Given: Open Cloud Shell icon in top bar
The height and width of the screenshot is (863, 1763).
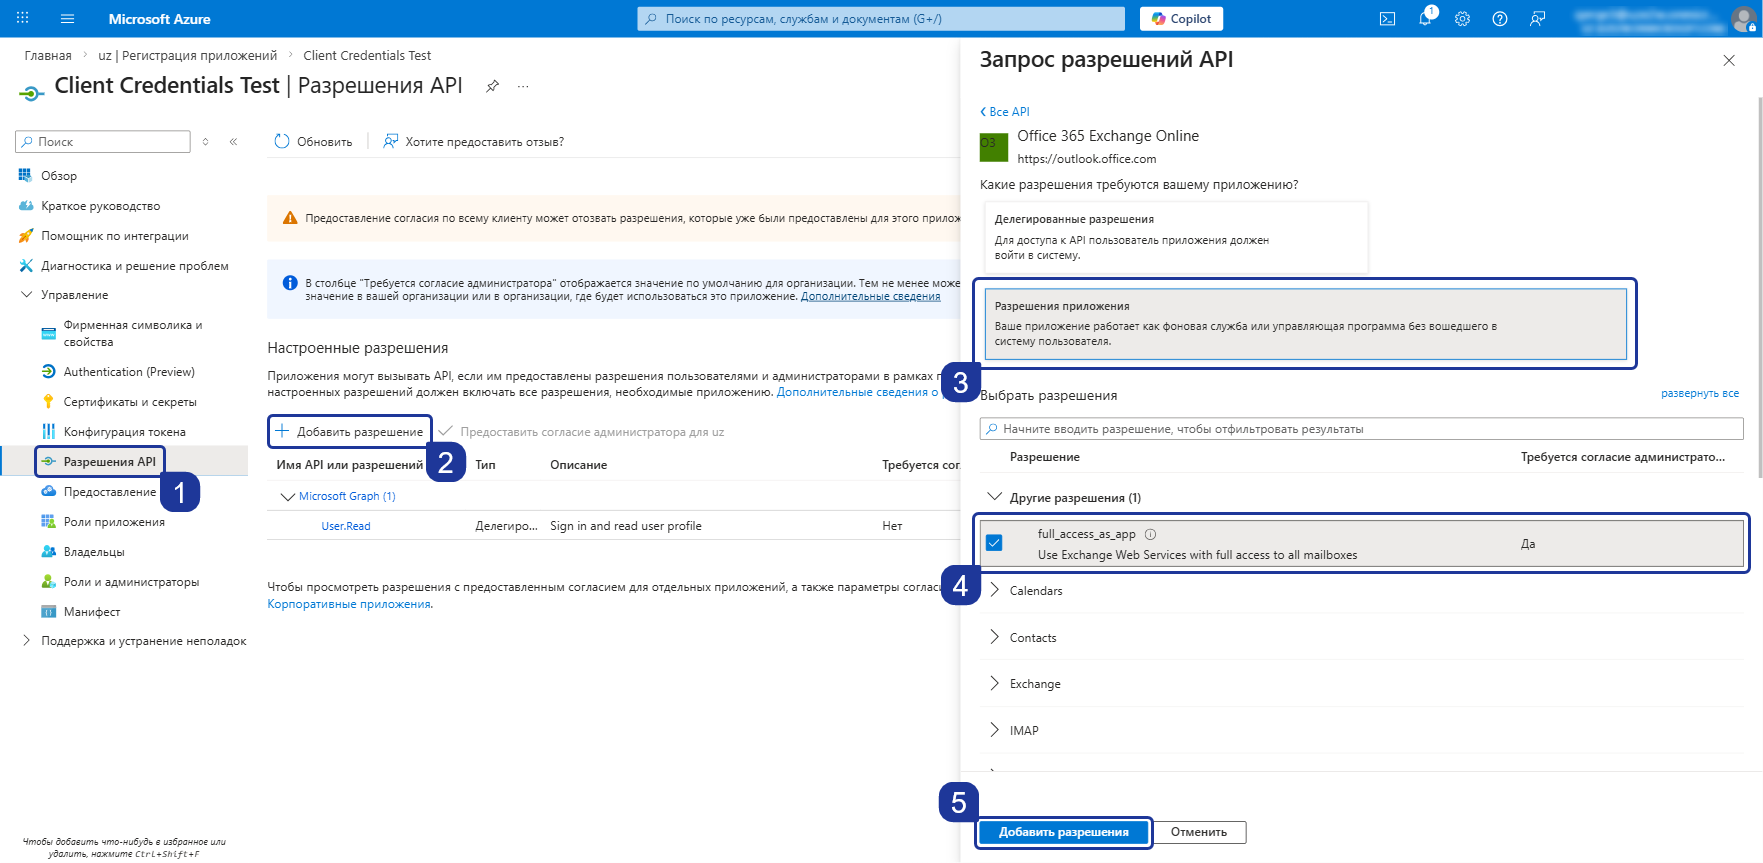Looking at the screenshot, I should click(x=1387, y=19).
